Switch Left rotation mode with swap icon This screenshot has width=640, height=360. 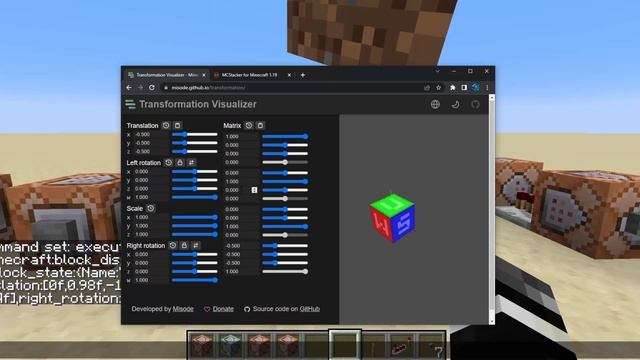click(191, 162)
